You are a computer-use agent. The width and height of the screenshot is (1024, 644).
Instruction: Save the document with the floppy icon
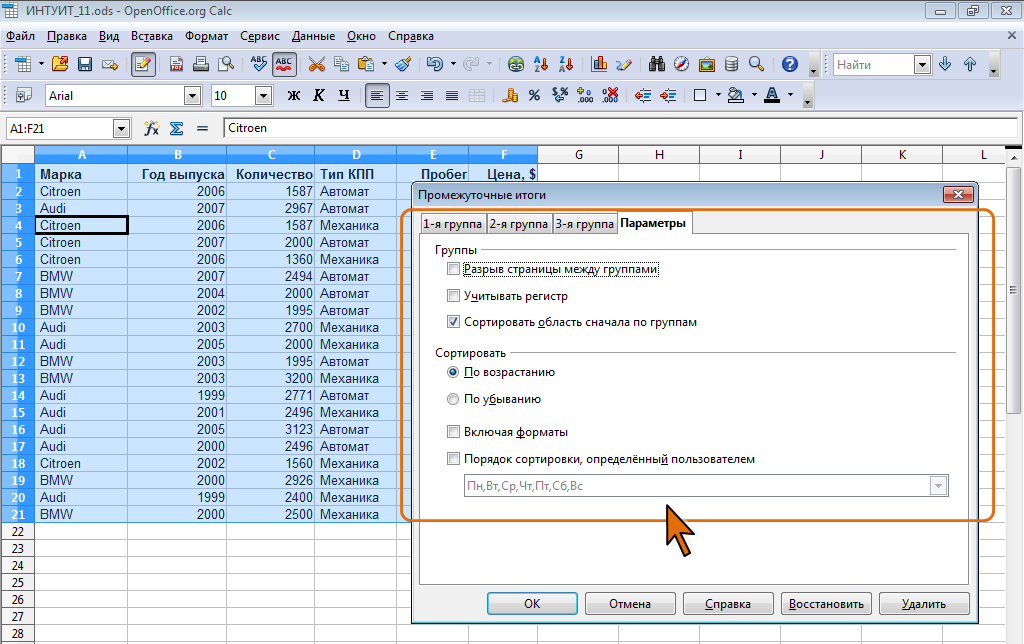[85, 64]
